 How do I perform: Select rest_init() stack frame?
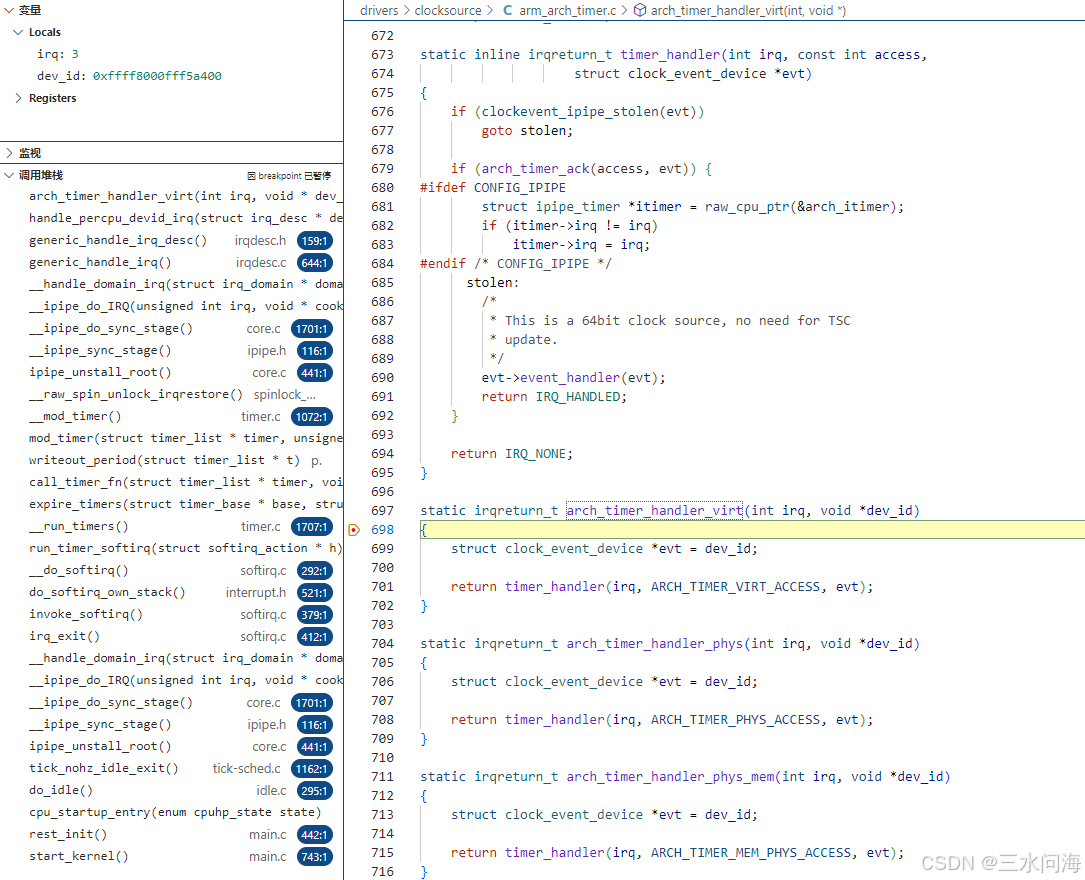172,834
